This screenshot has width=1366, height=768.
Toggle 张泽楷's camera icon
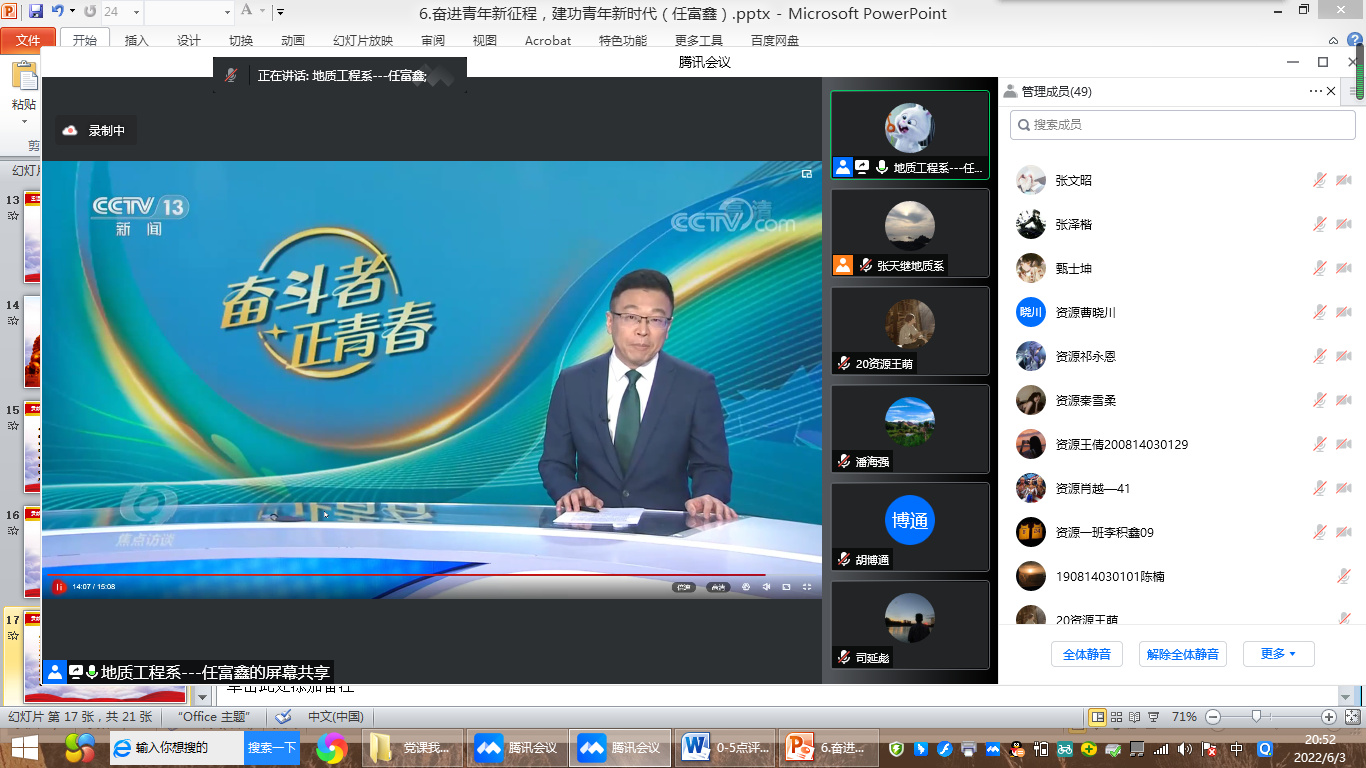point(1343,224)
